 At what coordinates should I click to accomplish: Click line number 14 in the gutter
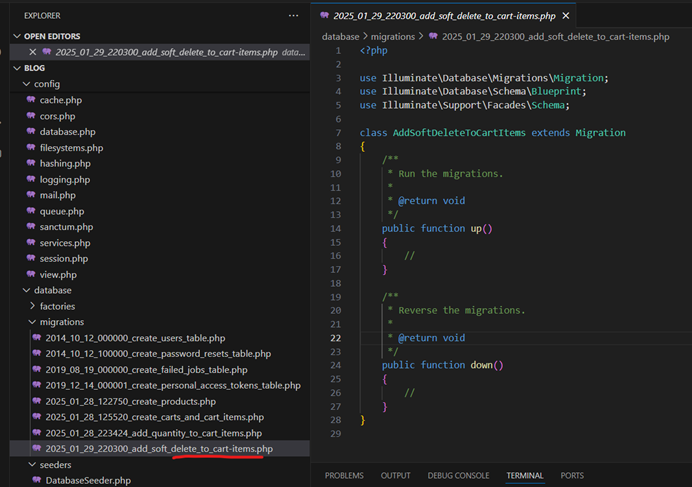pyautogui.click(x=335, y=228)
